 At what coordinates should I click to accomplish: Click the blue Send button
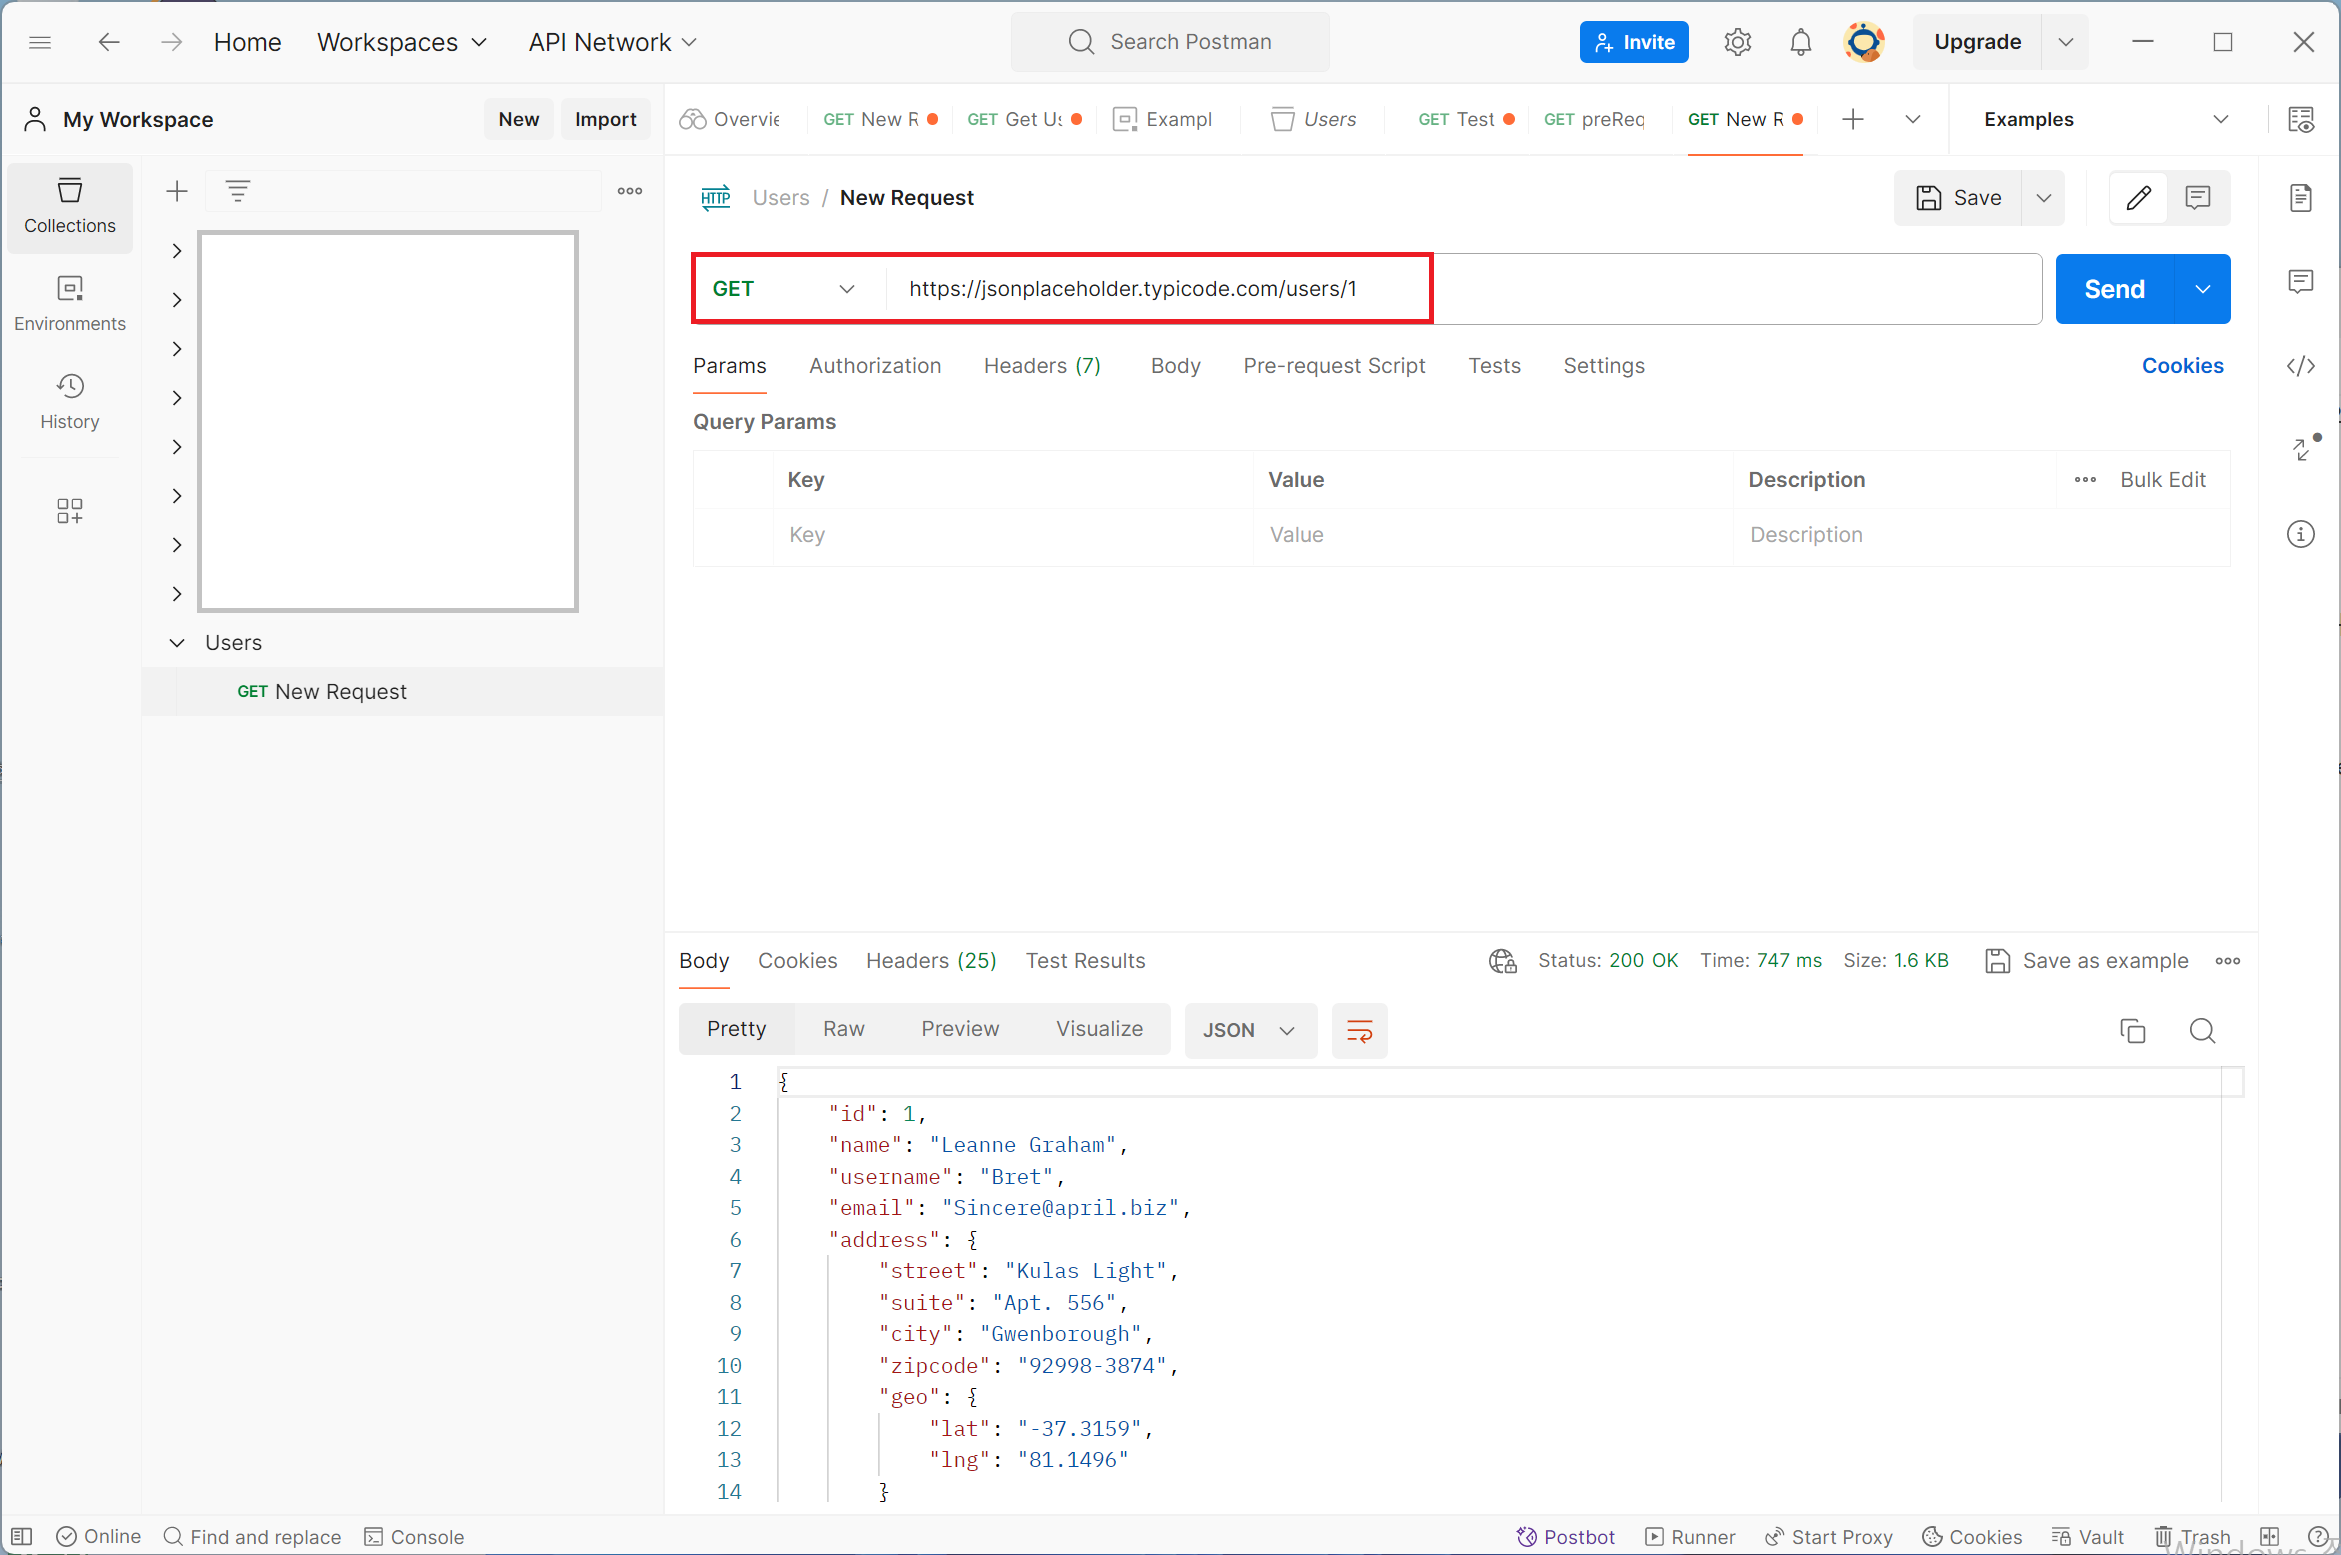(x=2113, y=289)
